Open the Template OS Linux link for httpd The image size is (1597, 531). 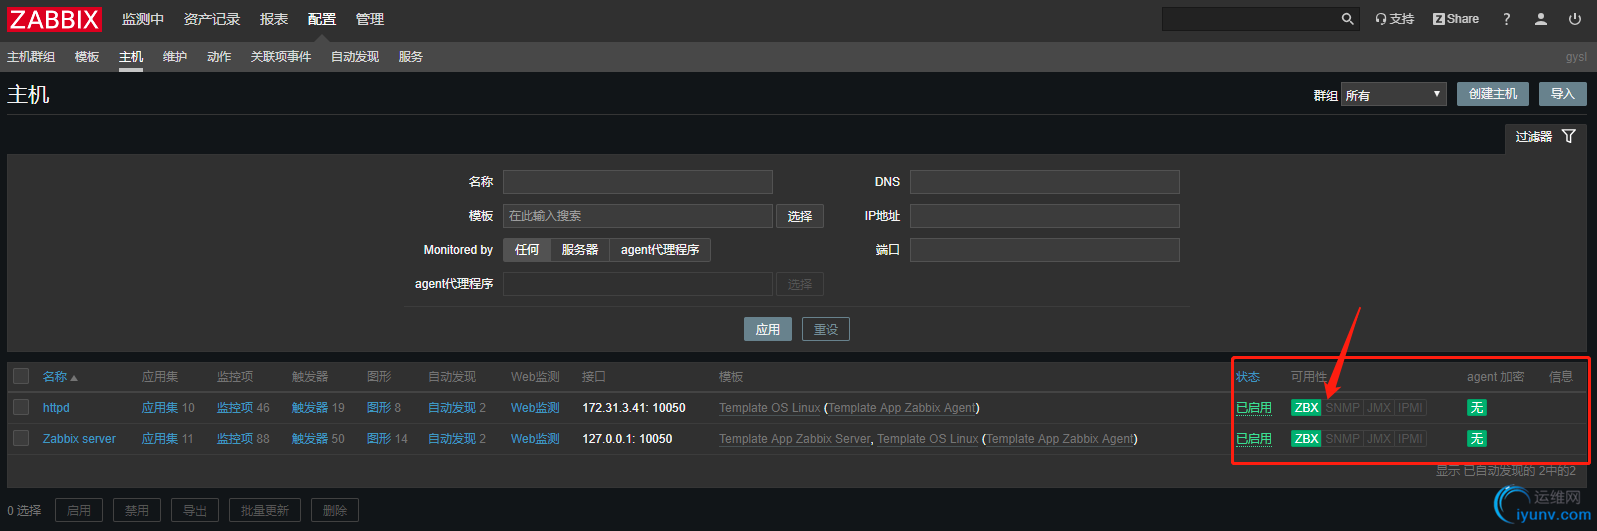[770, 408]
